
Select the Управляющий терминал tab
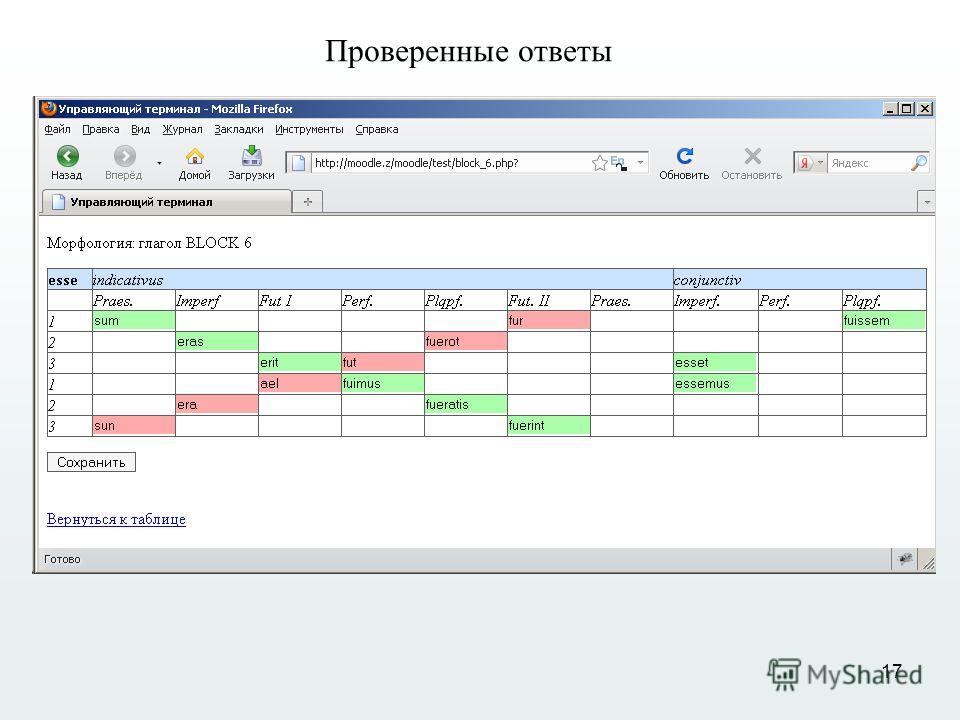167,202
